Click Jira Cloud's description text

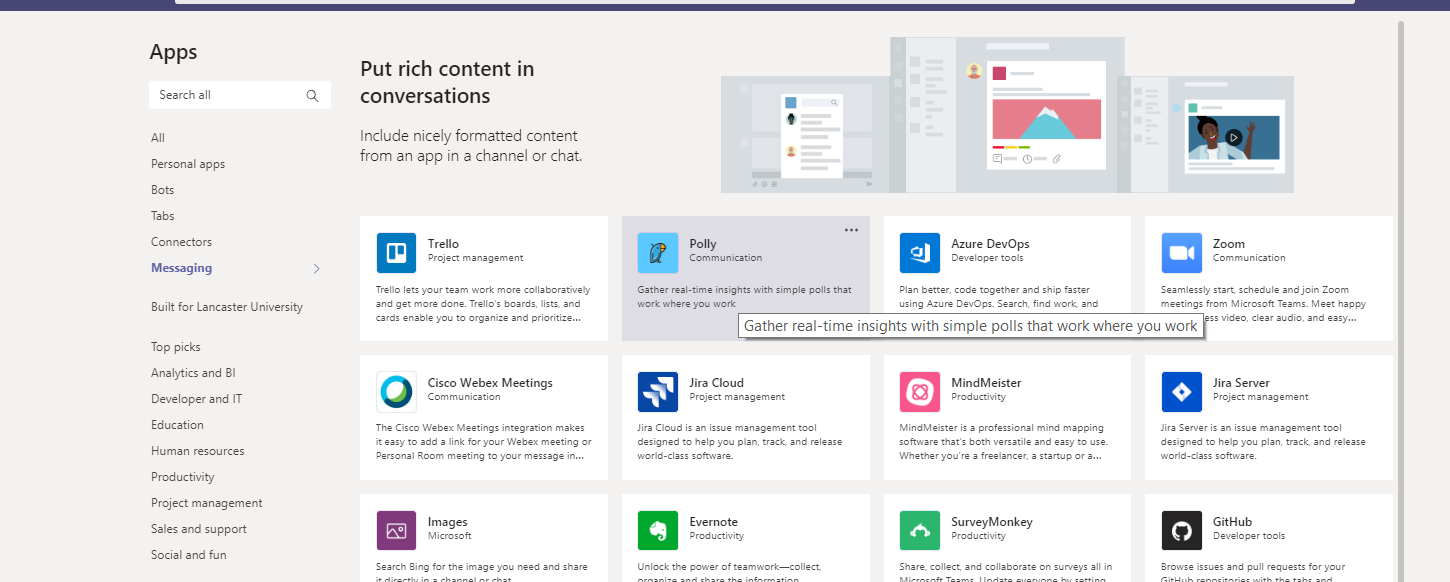click(740, 441)
